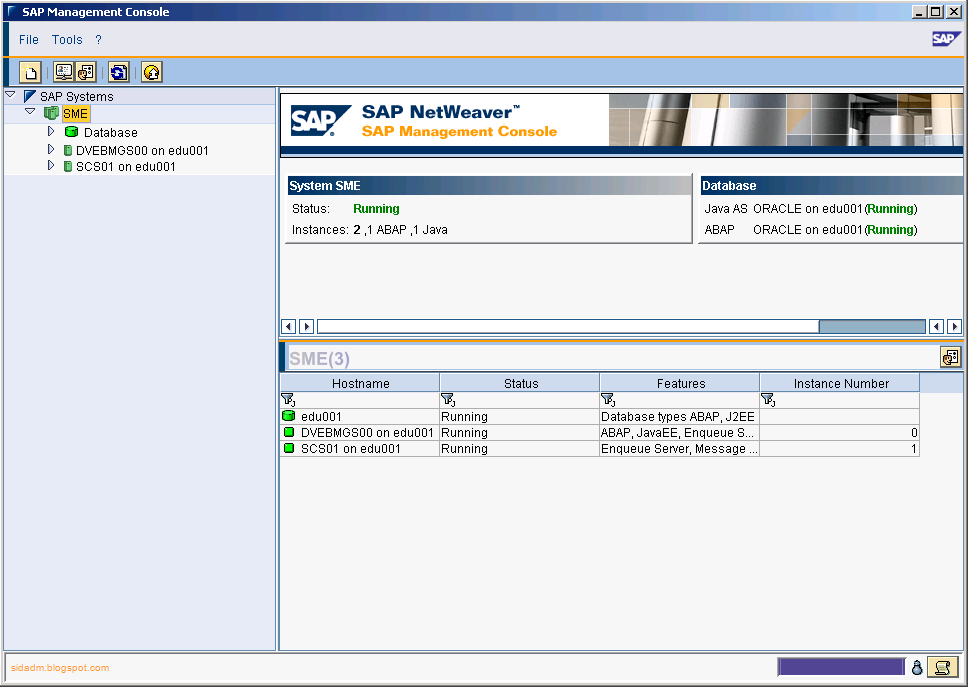This screenshot has height=687, width=968.
Task: Expand the SCS01 on edu001 node
Action: point(51,165)
